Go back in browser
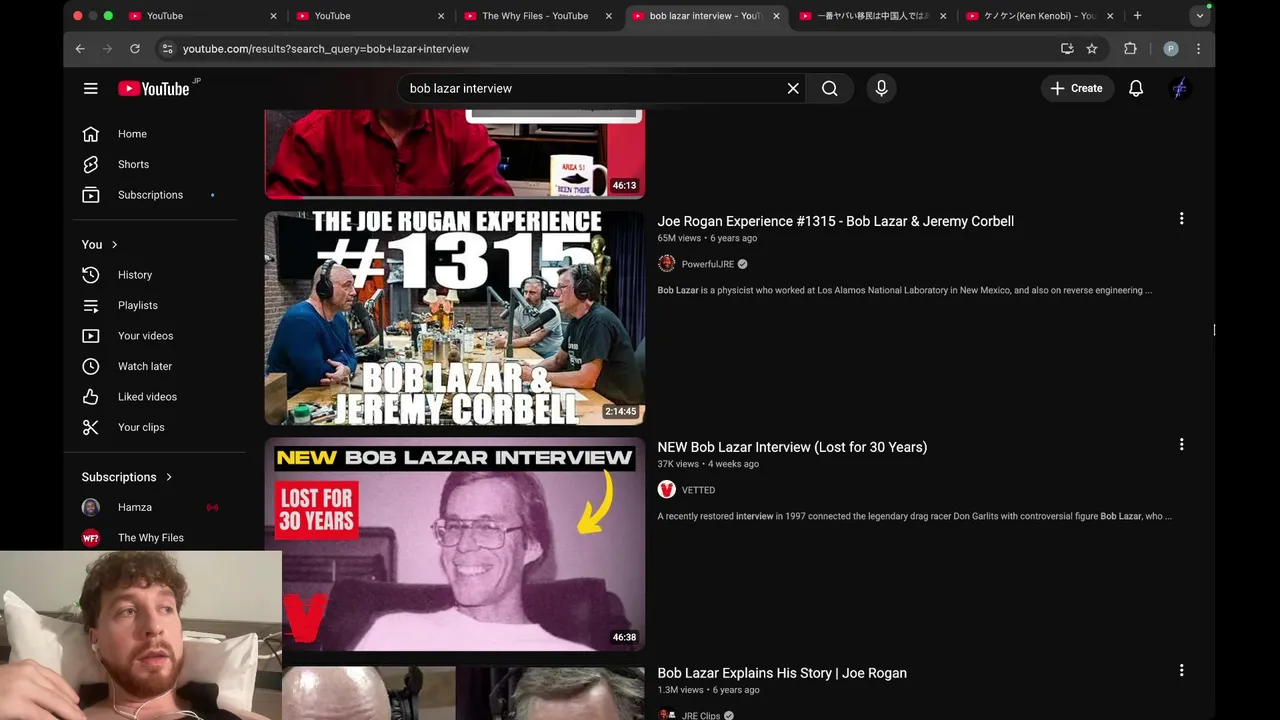Image resolution: width=1280 pixels, height=720 pixels. click(80, 48)
